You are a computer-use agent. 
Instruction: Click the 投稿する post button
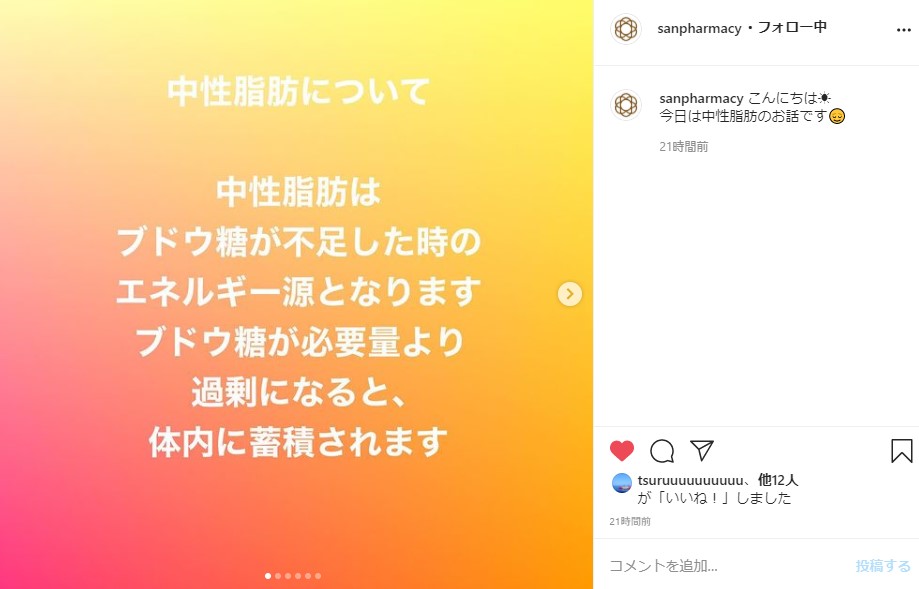click(883, 566)
